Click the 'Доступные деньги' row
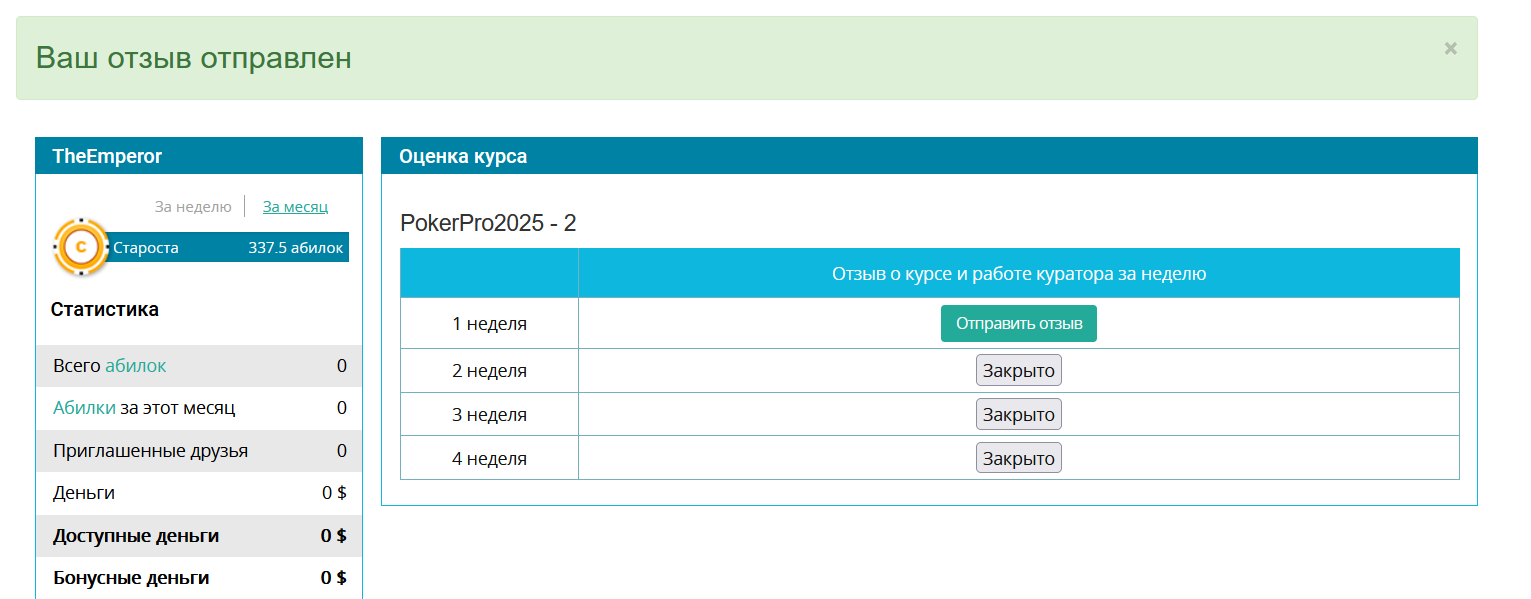The image size is (1531, 599). pos(199,536)
